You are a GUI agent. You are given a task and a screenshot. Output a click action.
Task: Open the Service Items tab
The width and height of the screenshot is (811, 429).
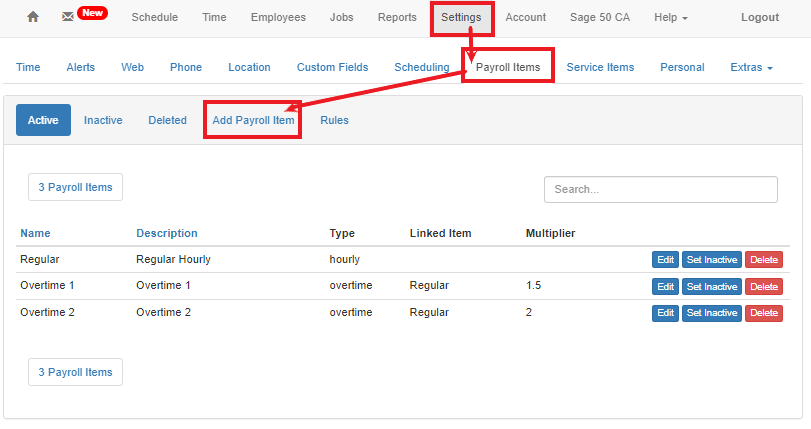click(x=600, y=67)
